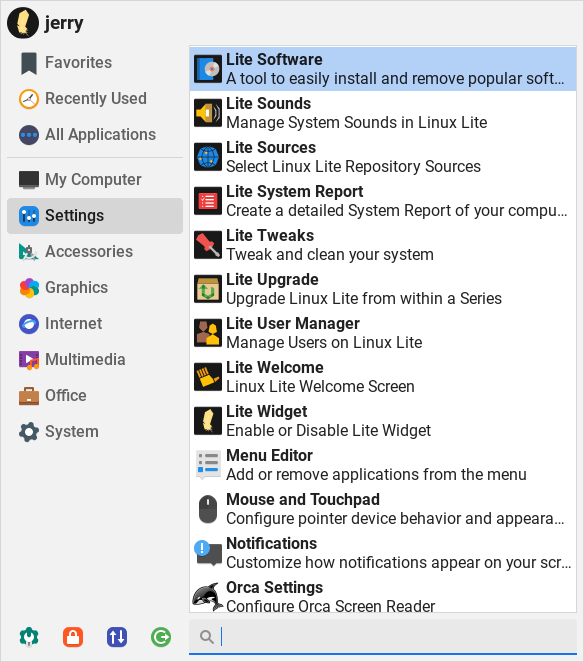Click the blue switch user icon
The height and width of the screenshot is (662, 584).
point(117,637)
